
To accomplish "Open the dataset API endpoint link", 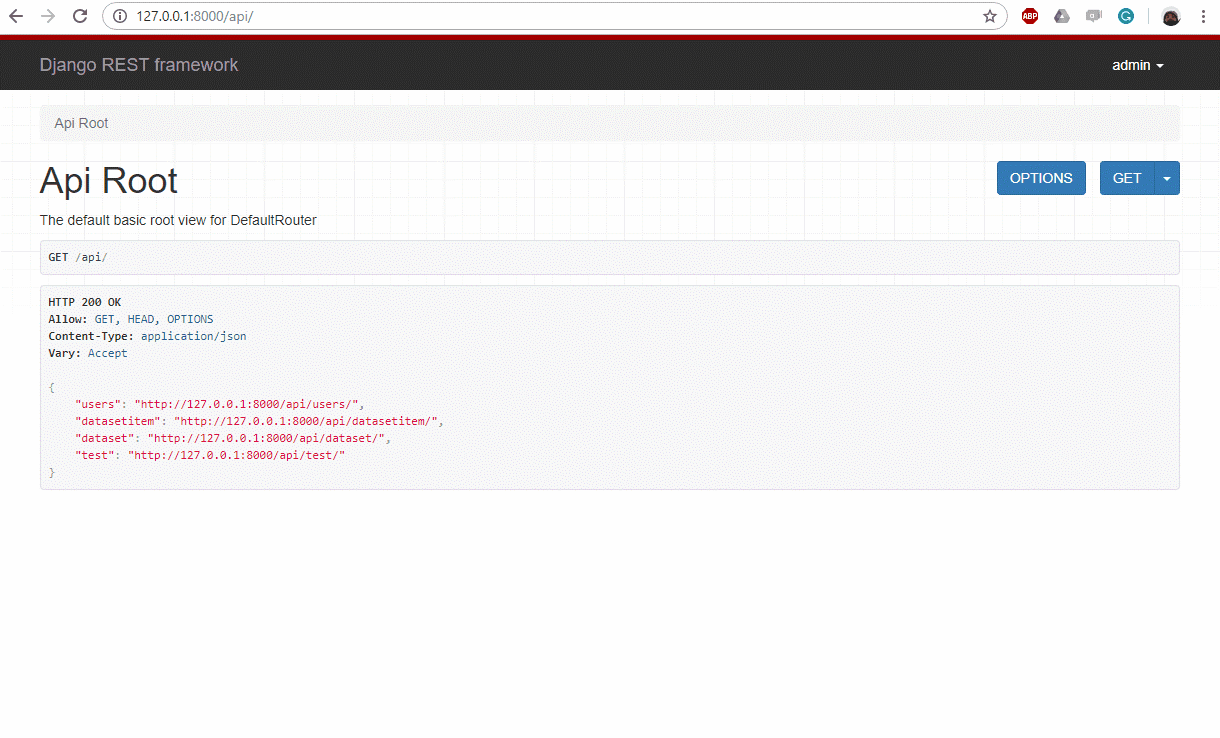I will pyautogui.click(x=266, y=438).
